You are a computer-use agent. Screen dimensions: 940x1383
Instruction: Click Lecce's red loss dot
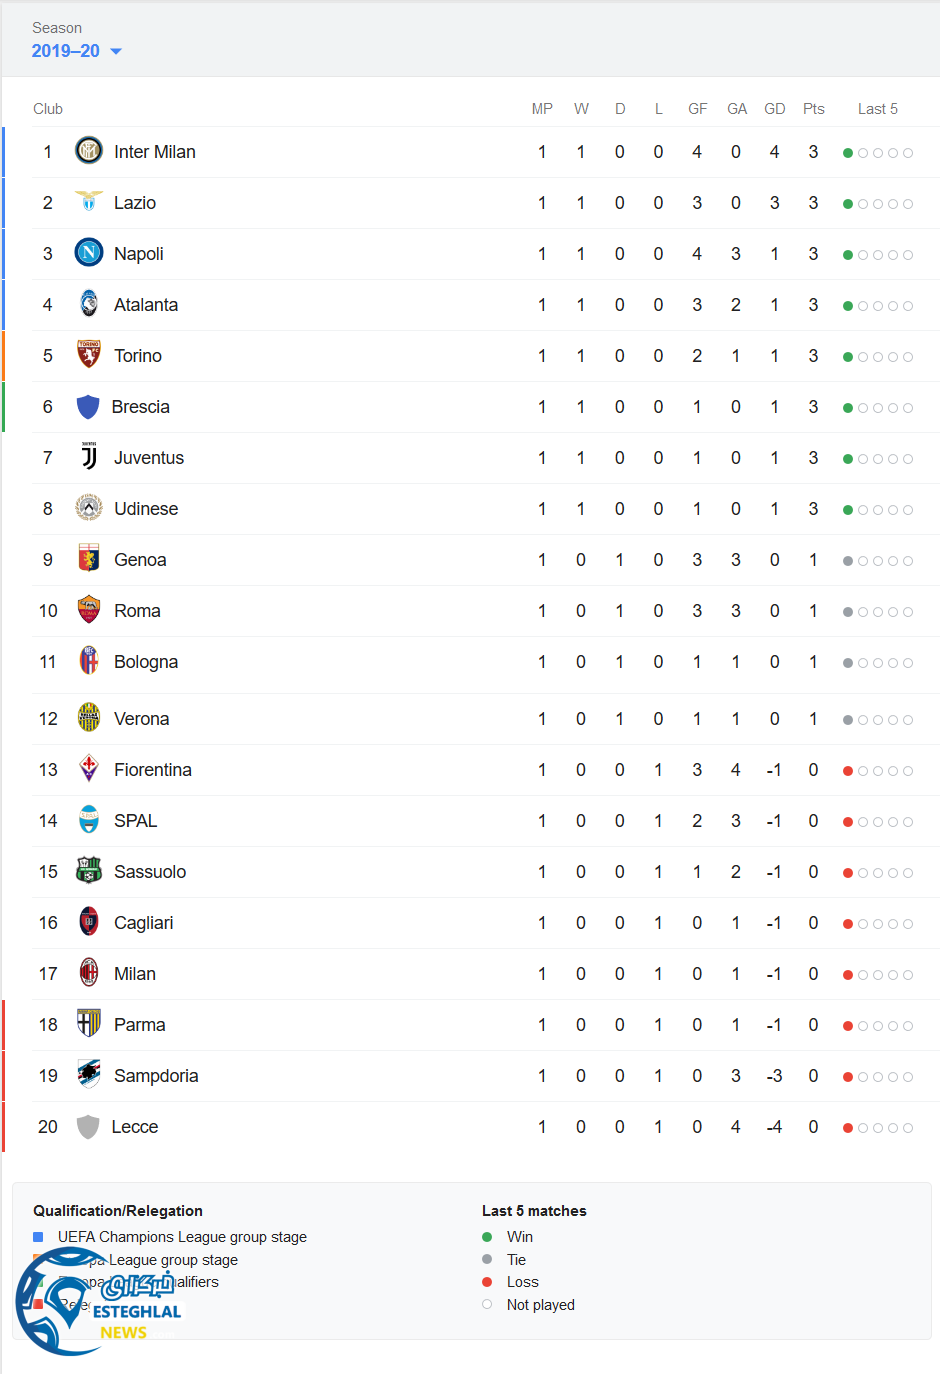(x=848, y=1128)
